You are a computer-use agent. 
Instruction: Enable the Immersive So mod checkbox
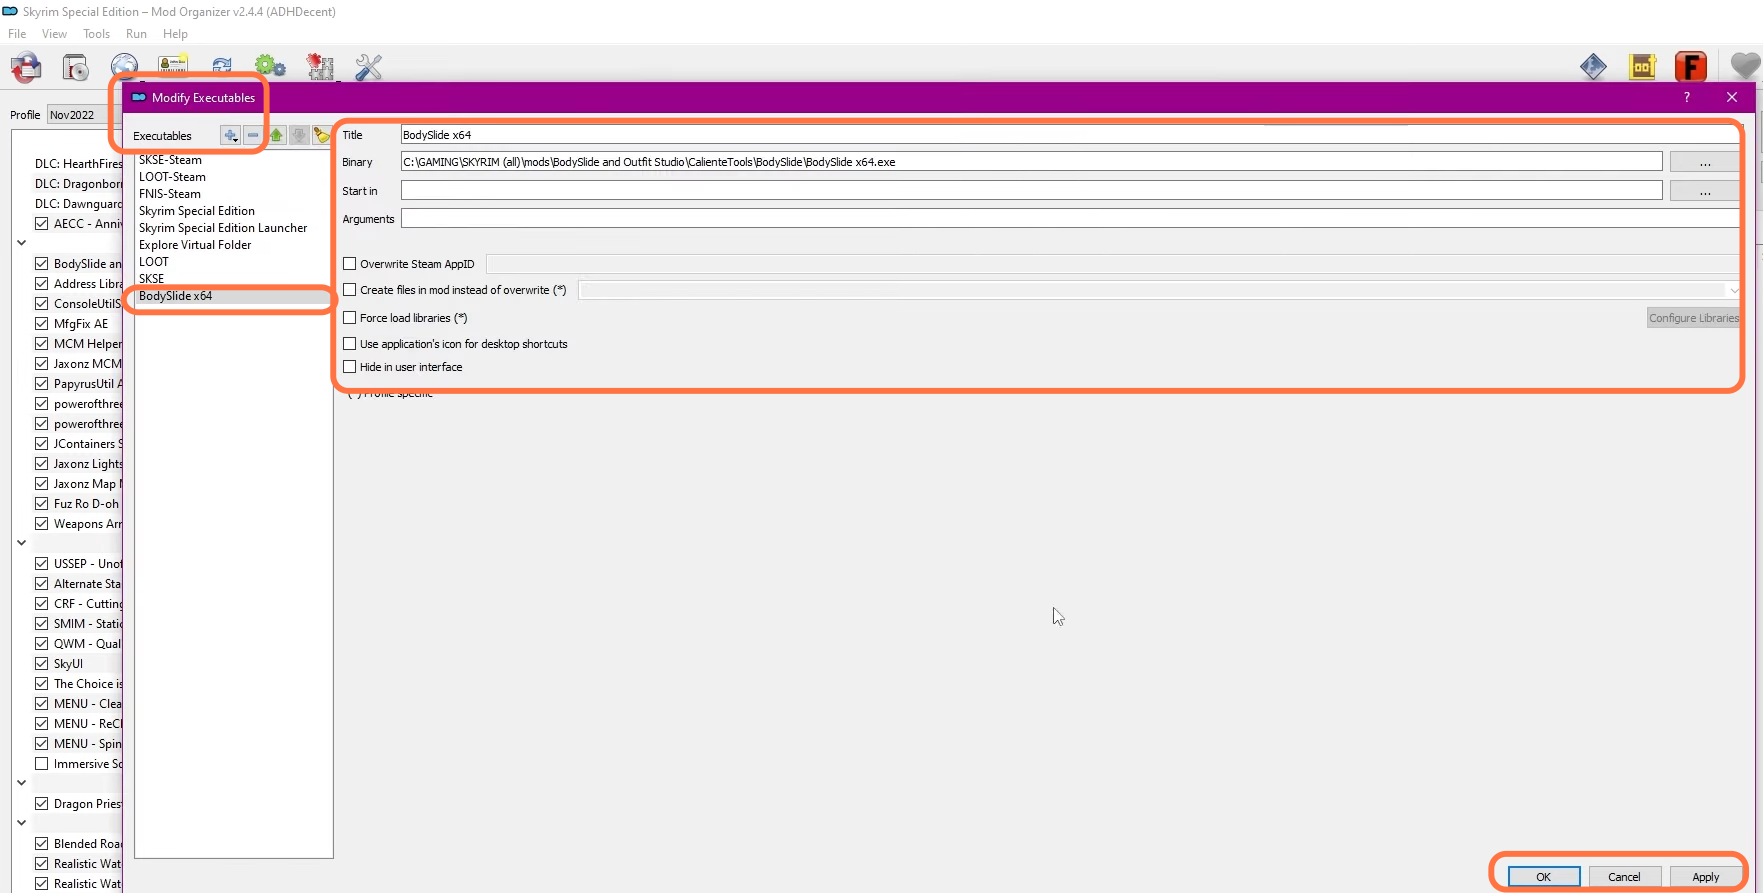click(x=42, y=764)
